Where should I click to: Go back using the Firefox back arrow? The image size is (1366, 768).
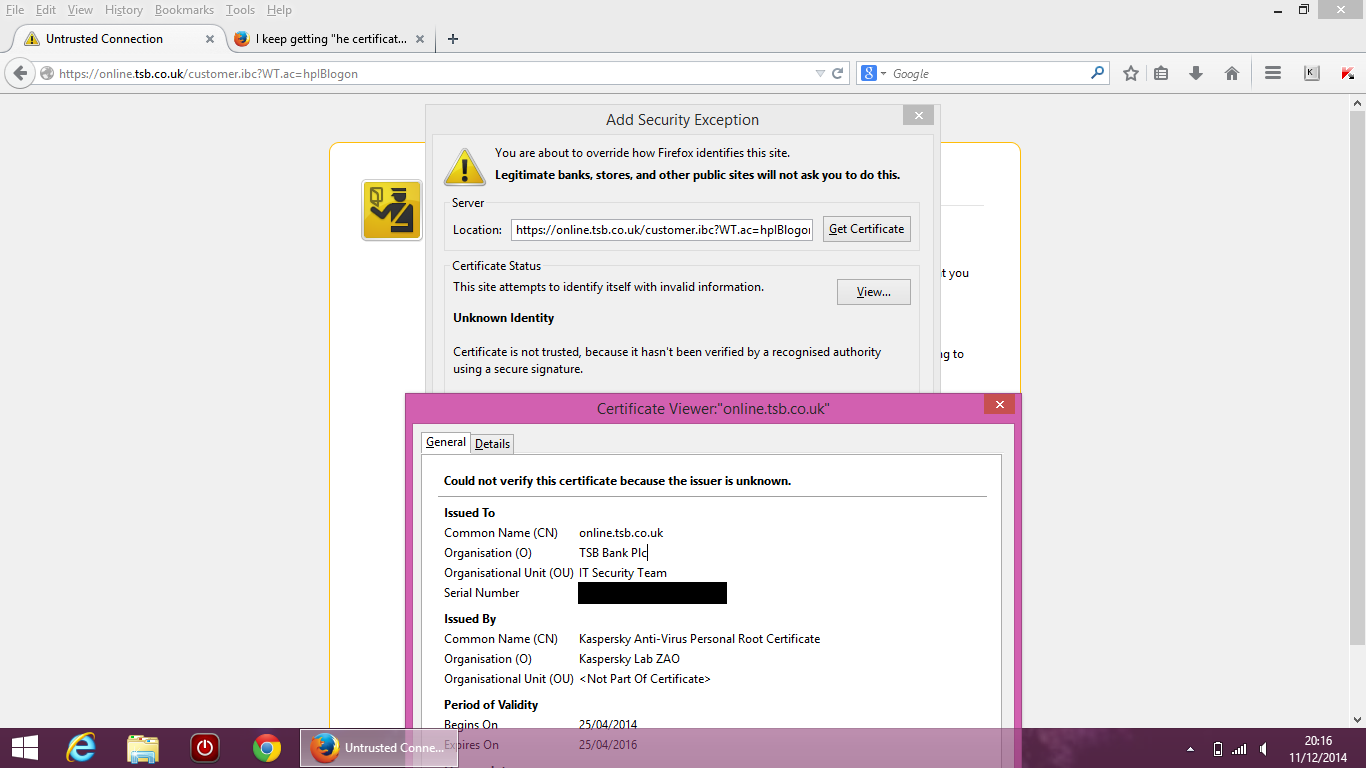click(x=21, y=73)
